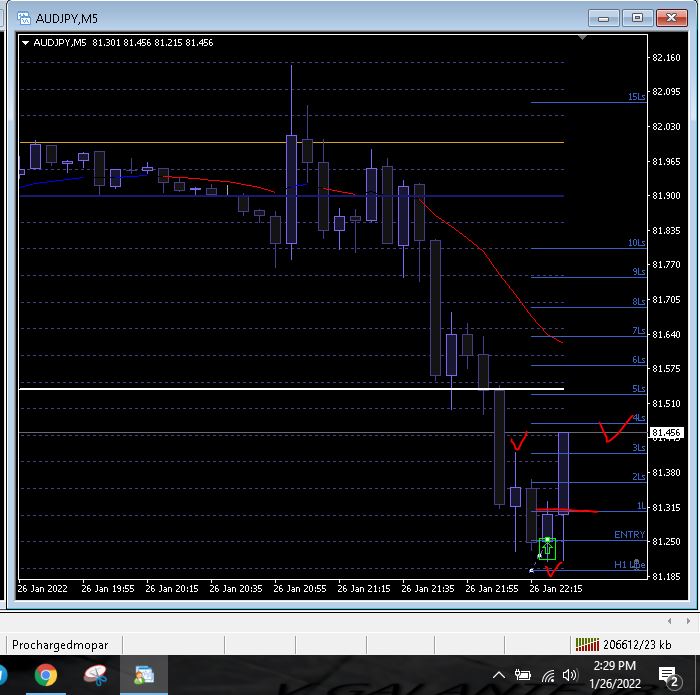Select the 6Ls level label

click(x=638, y=360)
